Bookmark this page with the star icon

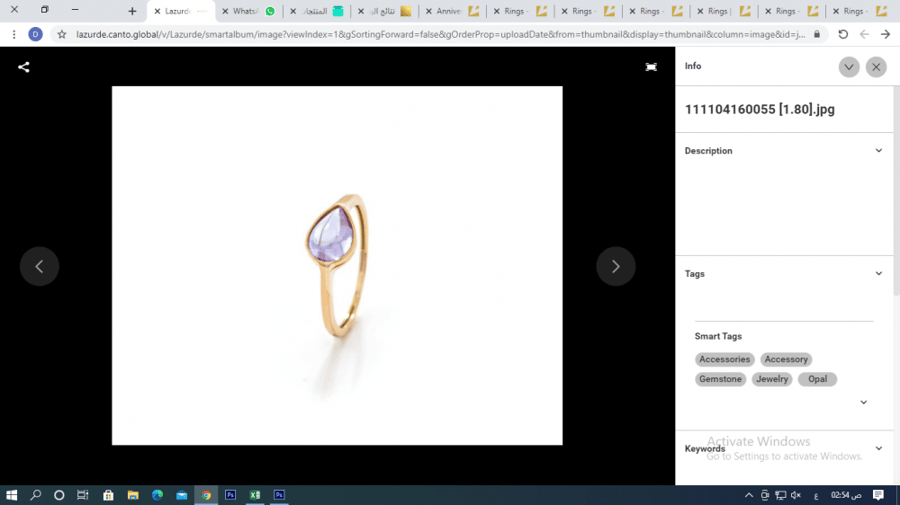point(62,34)
